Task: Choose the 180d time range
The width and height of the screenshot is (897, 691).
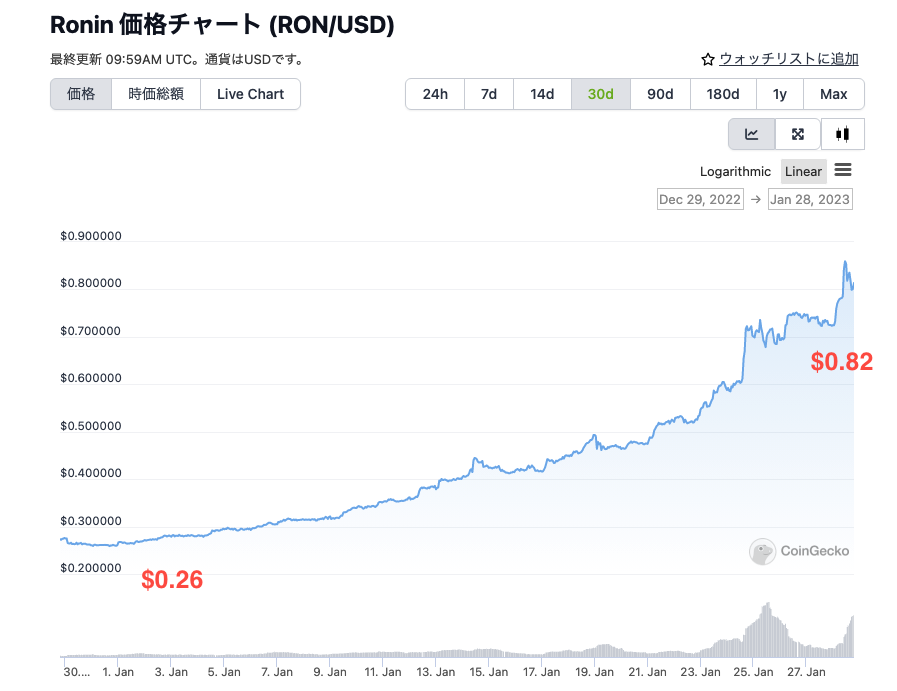Action: 723,94
